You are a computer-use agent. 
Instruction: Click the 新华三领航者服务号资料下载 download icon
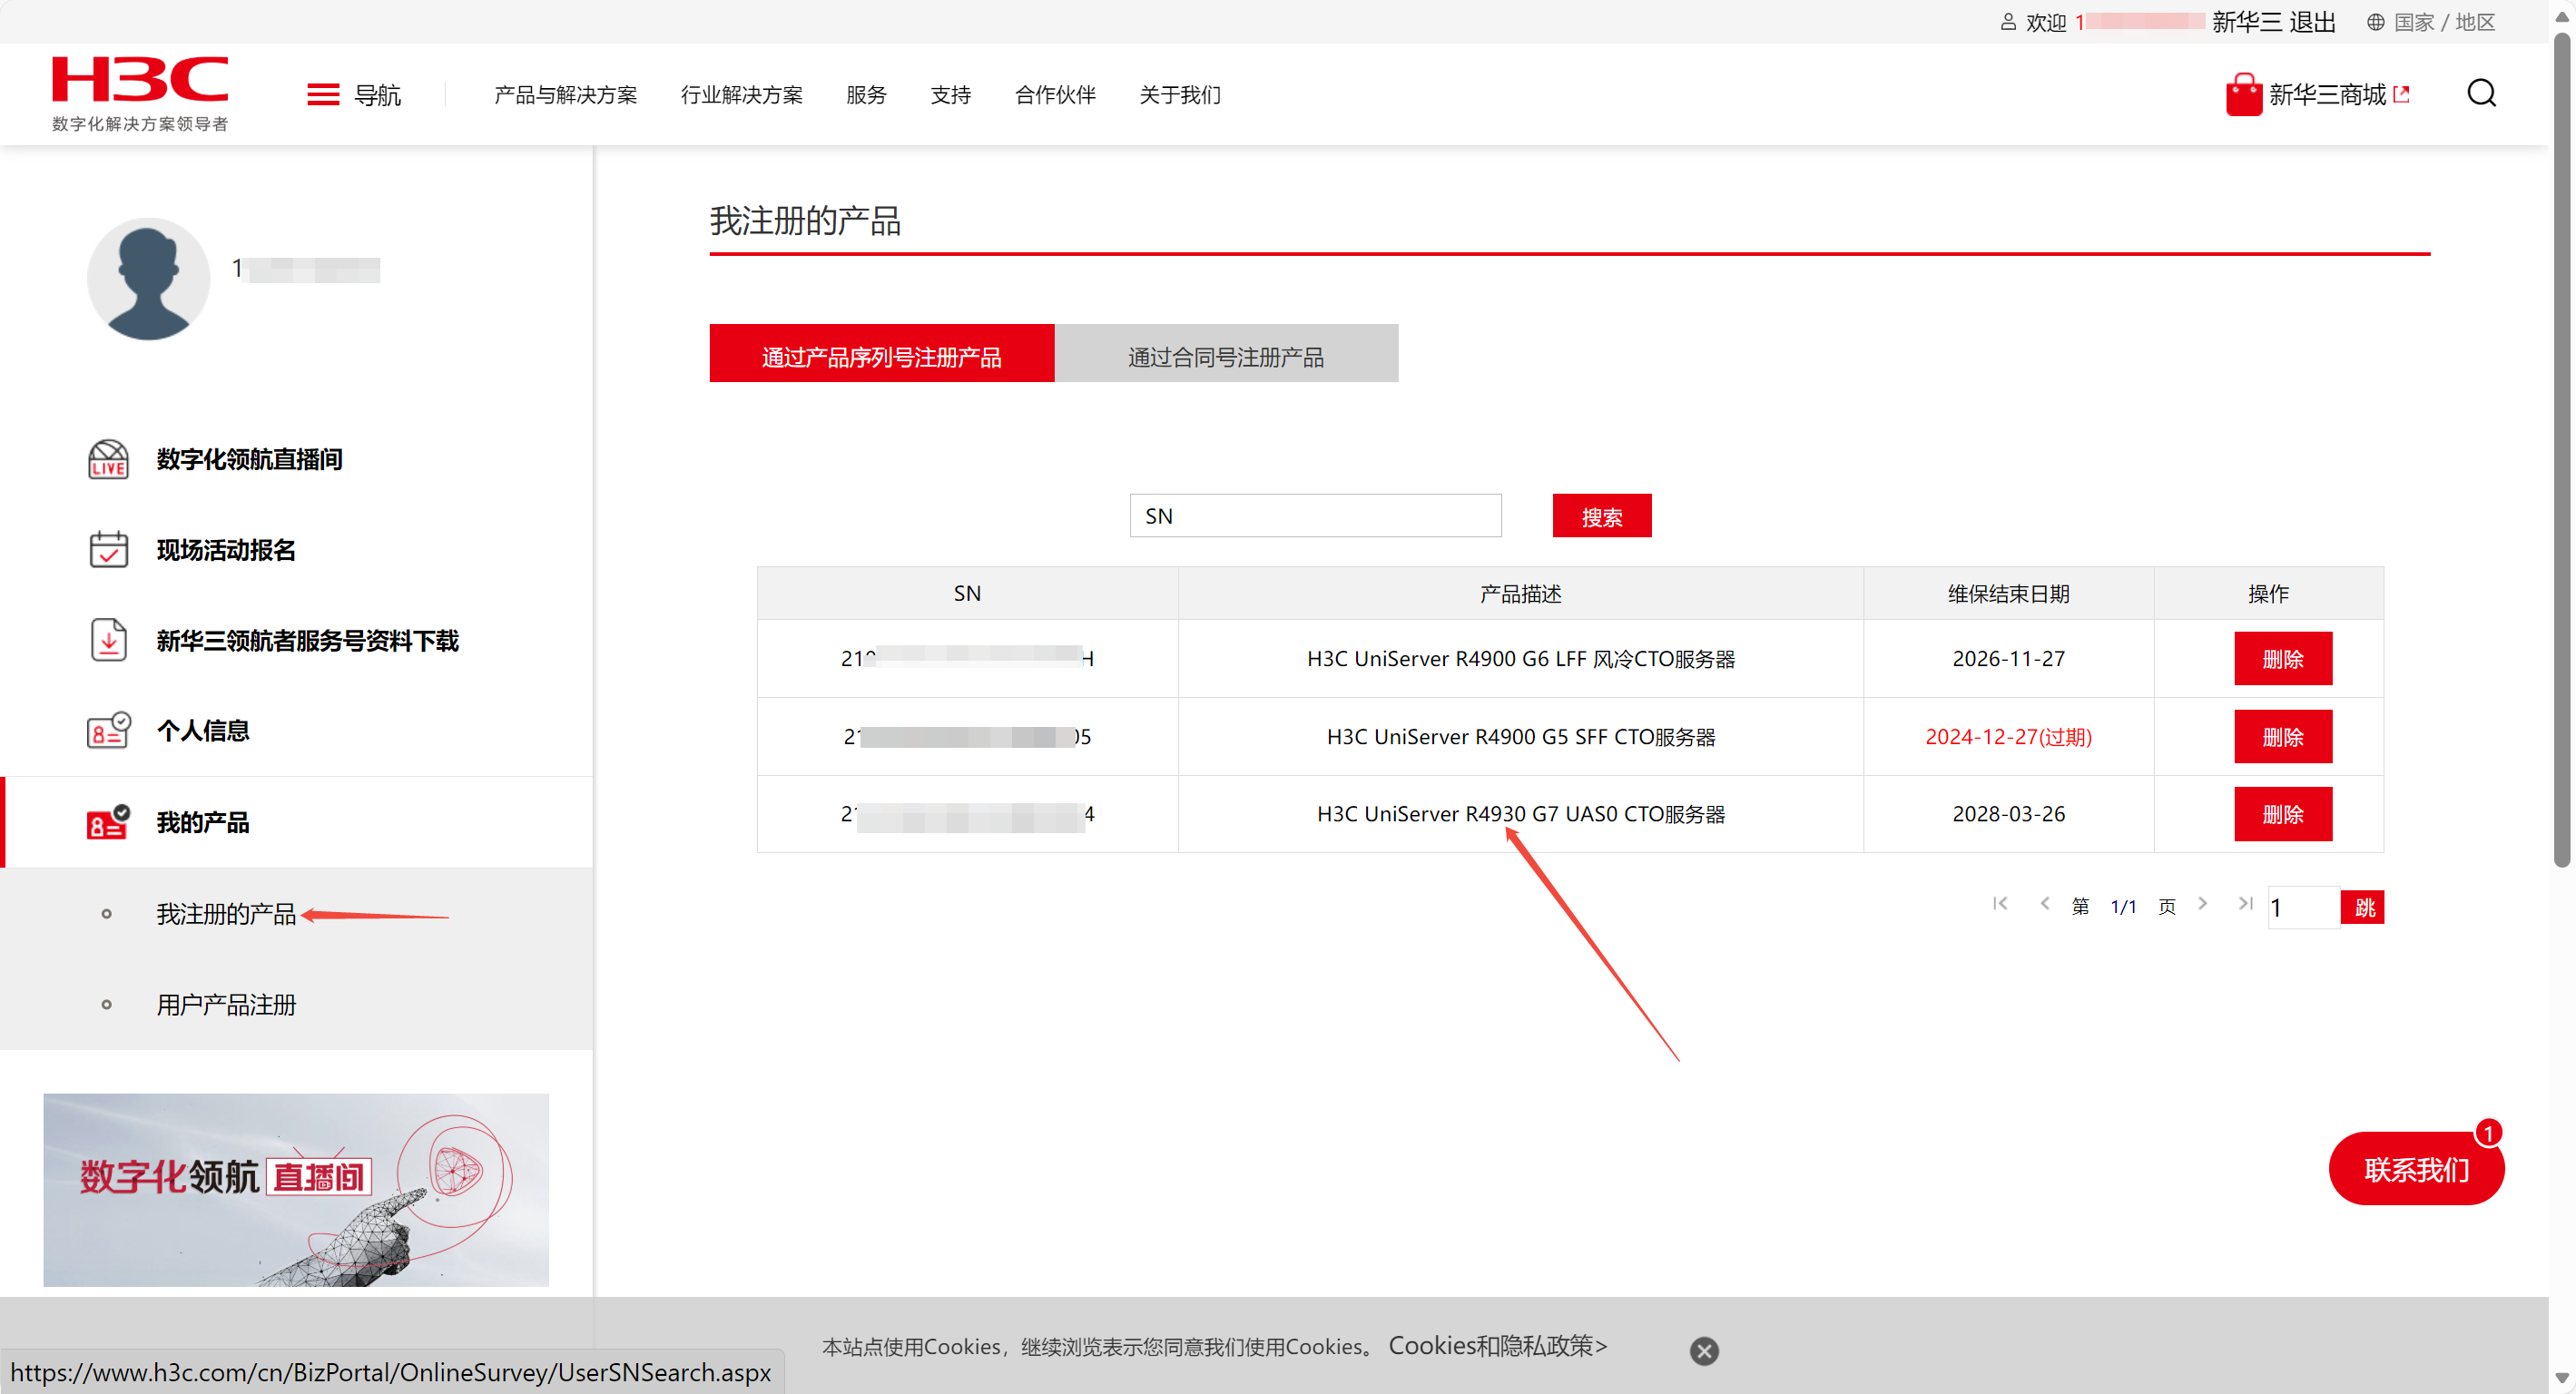coord(108,640)
